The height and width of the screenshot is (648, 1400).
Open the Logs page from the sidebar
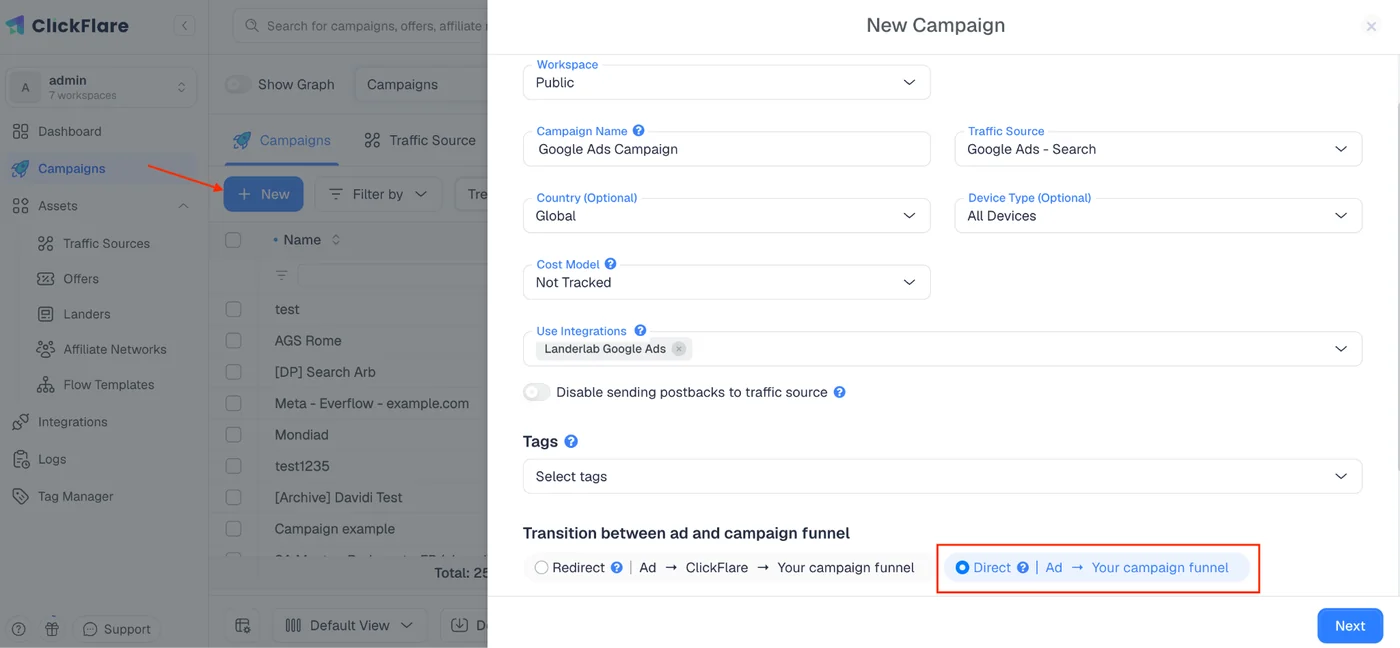click(x=52, y=459)
